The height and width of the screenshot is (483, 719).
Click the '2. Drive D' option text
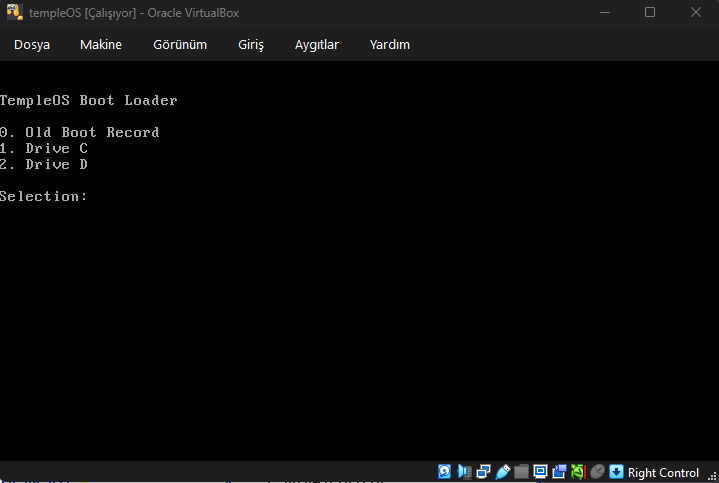44,165
